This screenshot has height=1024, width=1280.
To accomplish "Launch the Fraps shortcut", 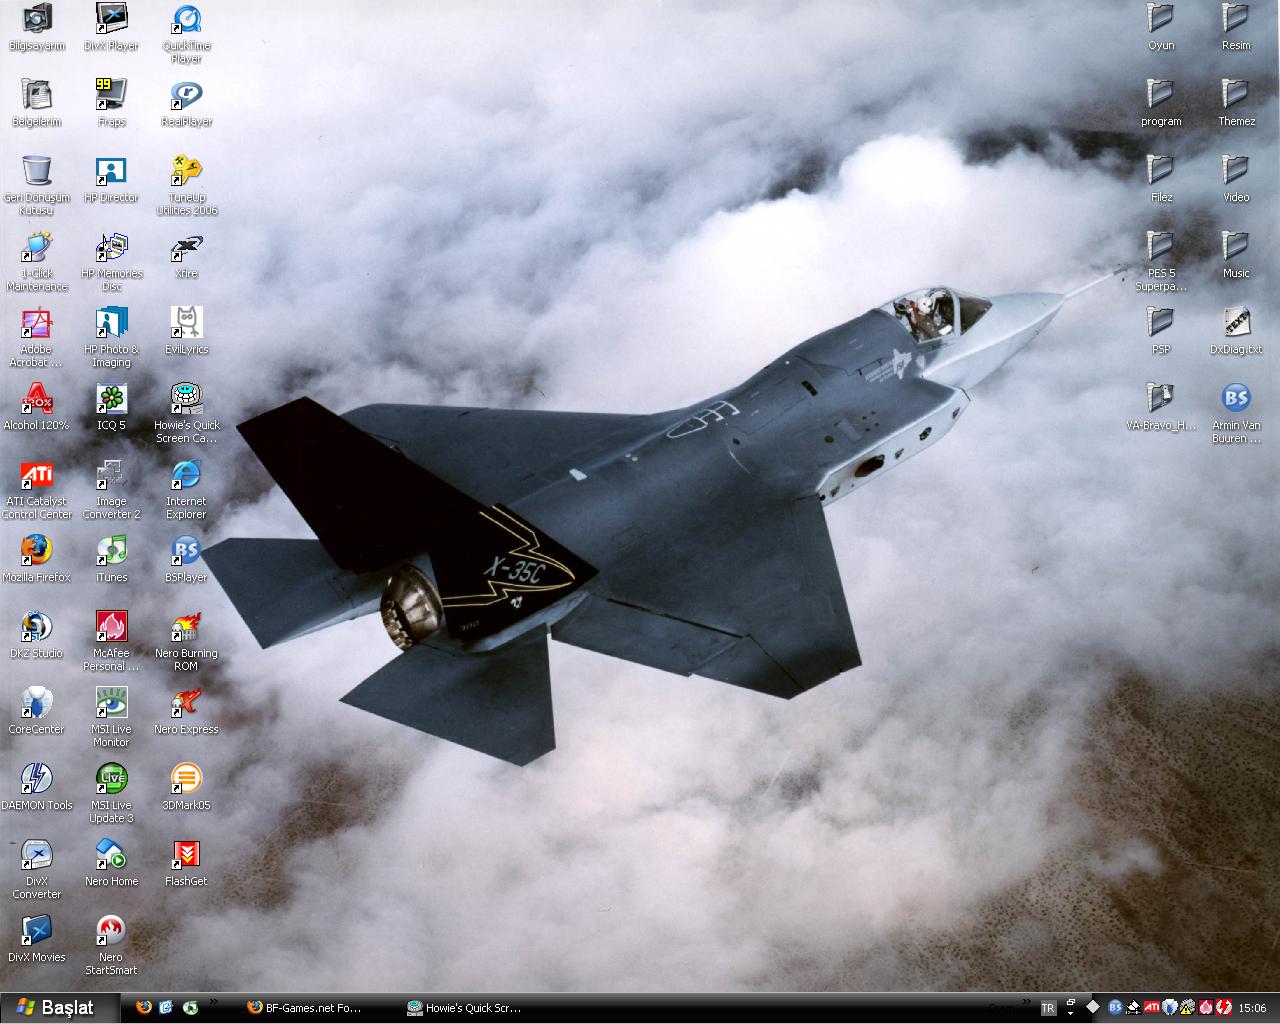I will (111, 104).
